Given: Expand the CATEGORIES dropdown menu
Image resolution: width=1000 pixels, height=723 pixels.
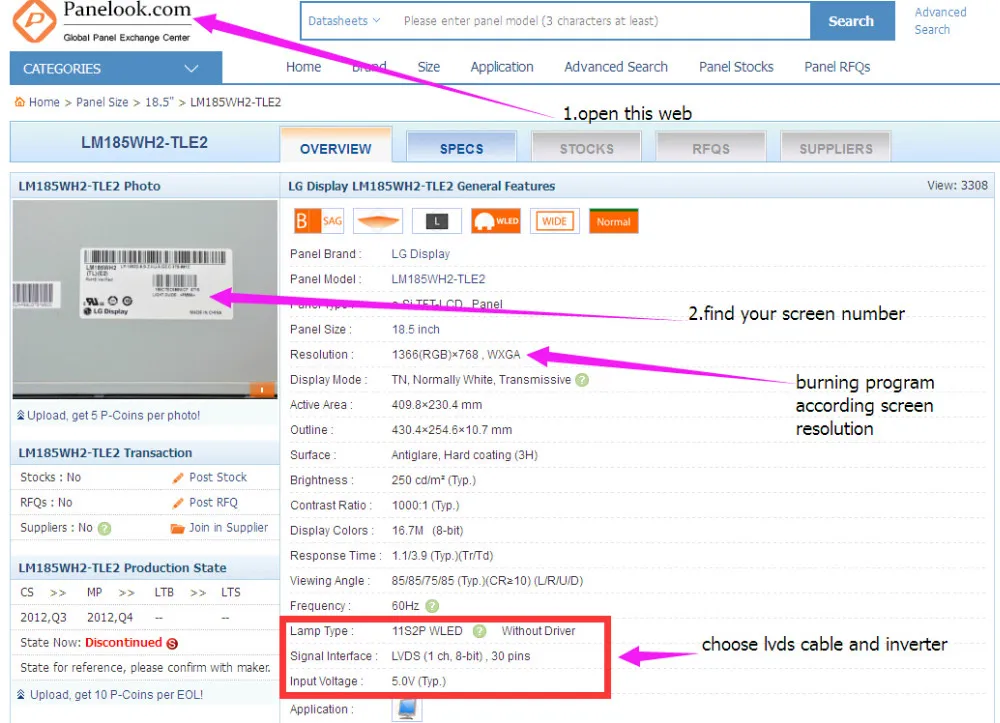Looking at the screenshot, I should tap(116, 69).
